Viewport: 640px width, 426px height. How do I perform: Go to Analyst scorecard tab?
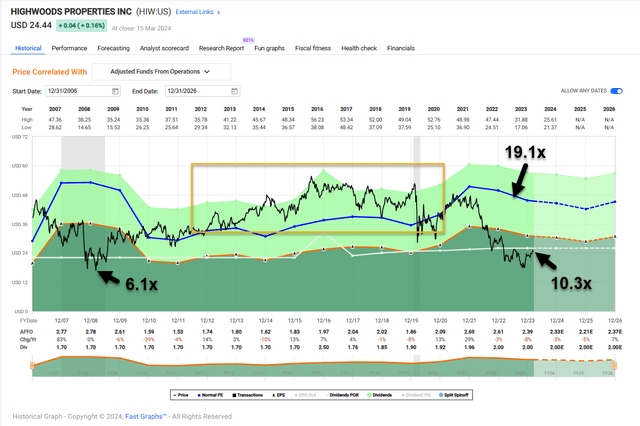tap(164, 48)
